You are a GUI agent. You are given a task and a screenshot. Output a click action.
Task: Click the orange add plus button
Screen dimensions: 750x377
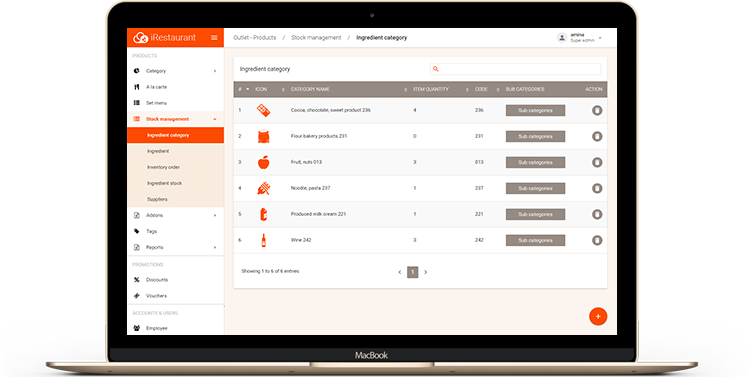[x=598, y=316]
